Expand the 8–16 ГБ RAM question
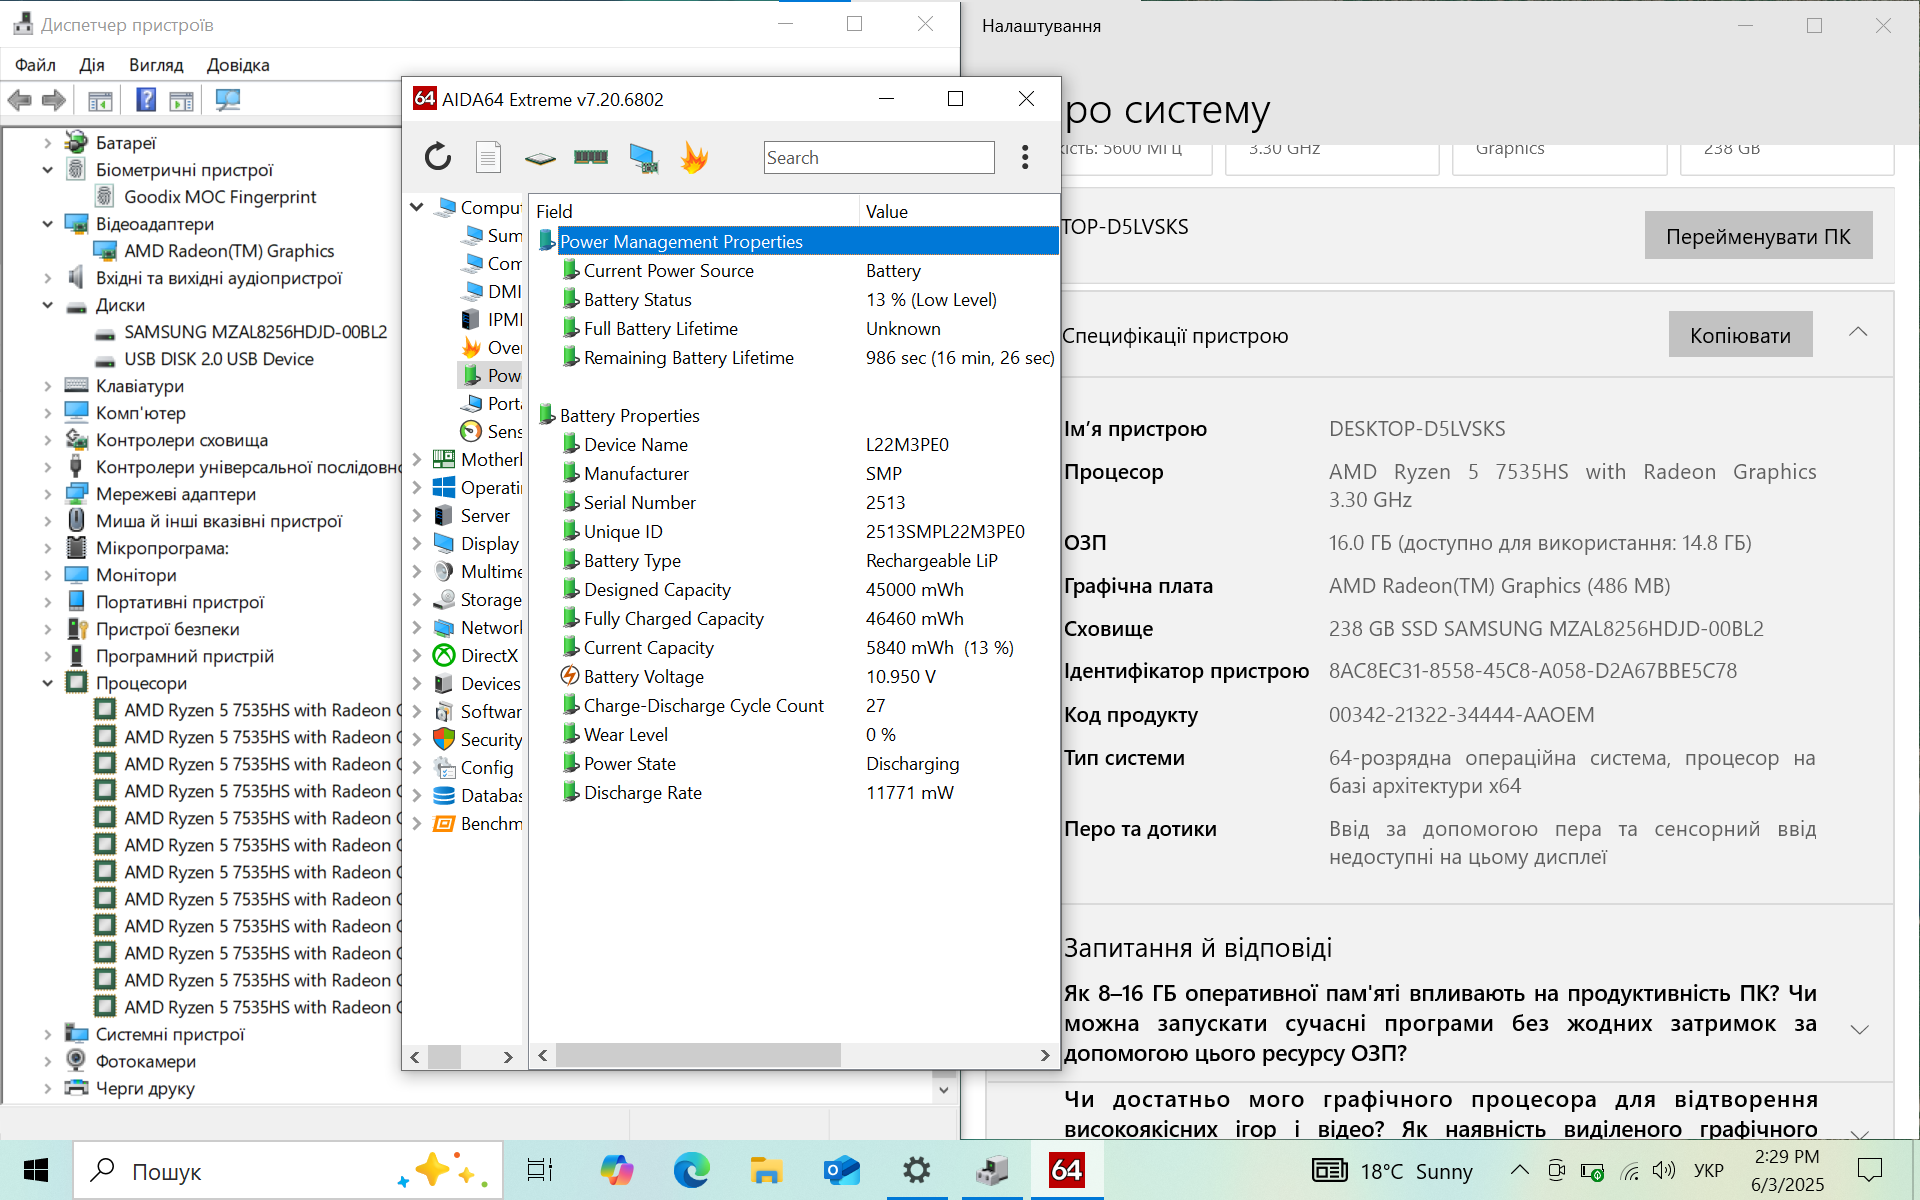Image resolution: width=1920 pixels, height=1200 pixels. (1860, 1029)
